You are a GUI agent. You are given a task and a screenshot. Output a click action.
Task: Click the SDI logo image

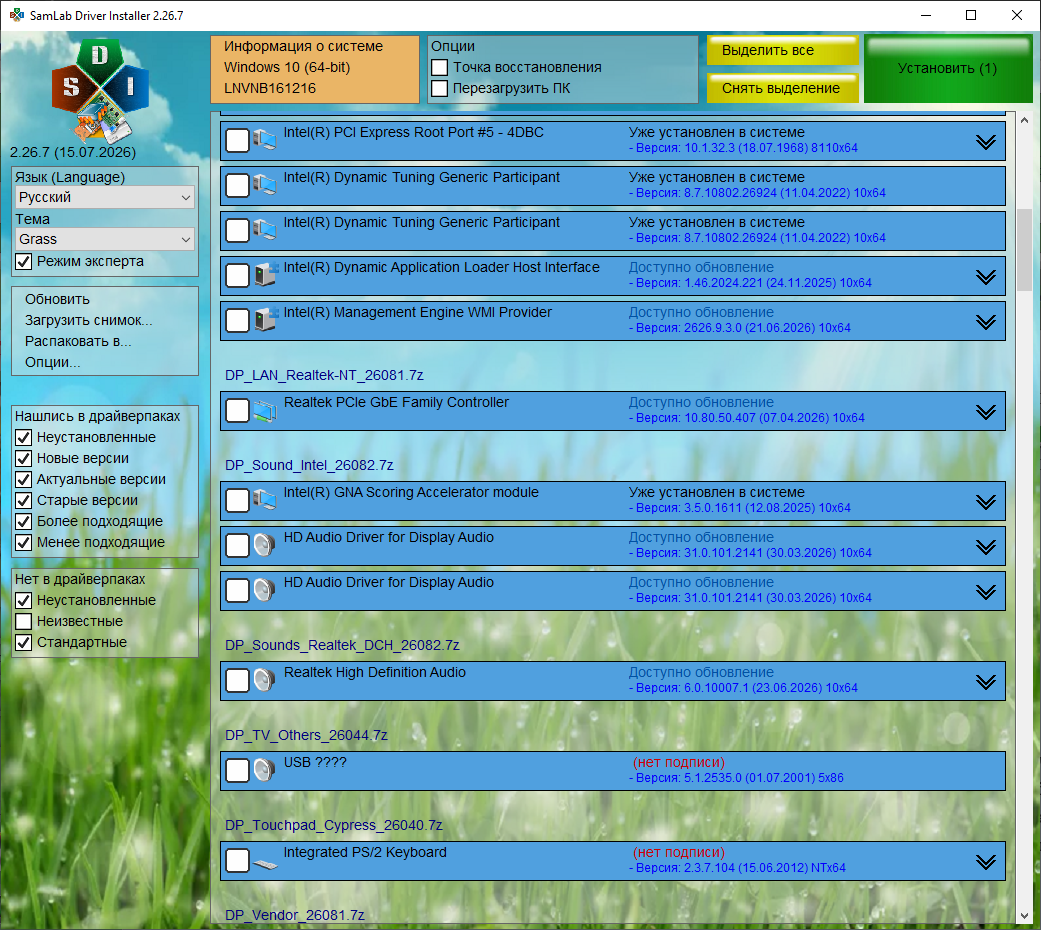click(100, 91)
